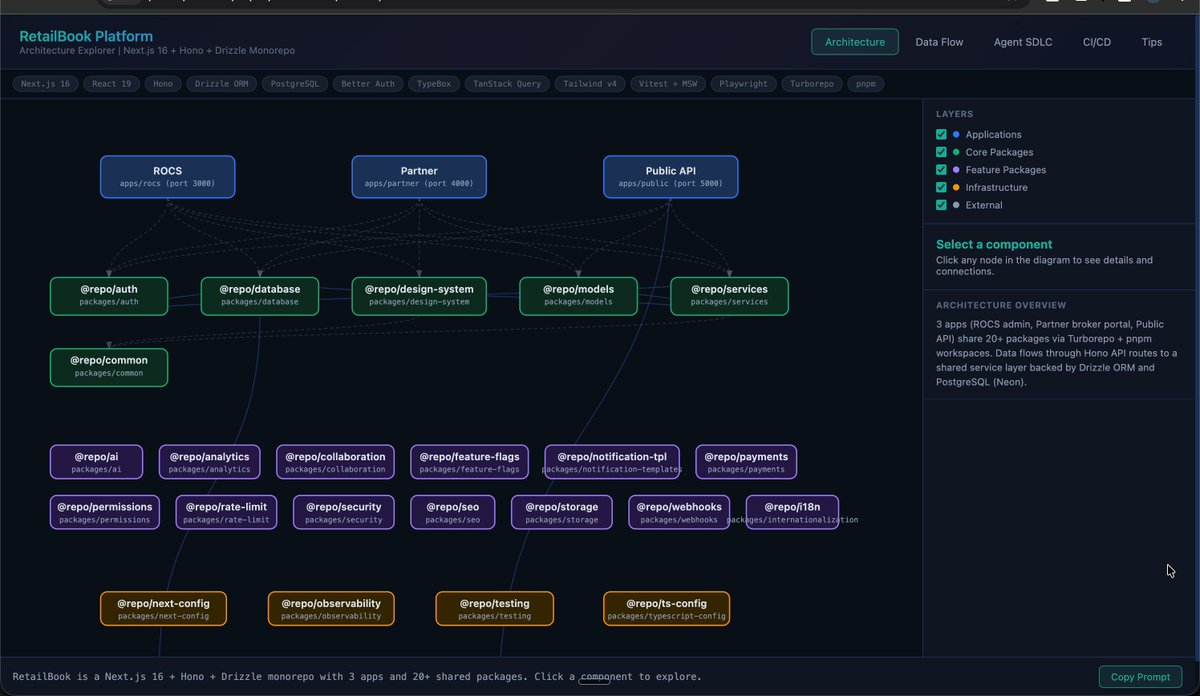Image resolution: width=1200 pixels, height=696 pixels.
Task: Select the @repo/webhooks node
Action: point(679,512)
